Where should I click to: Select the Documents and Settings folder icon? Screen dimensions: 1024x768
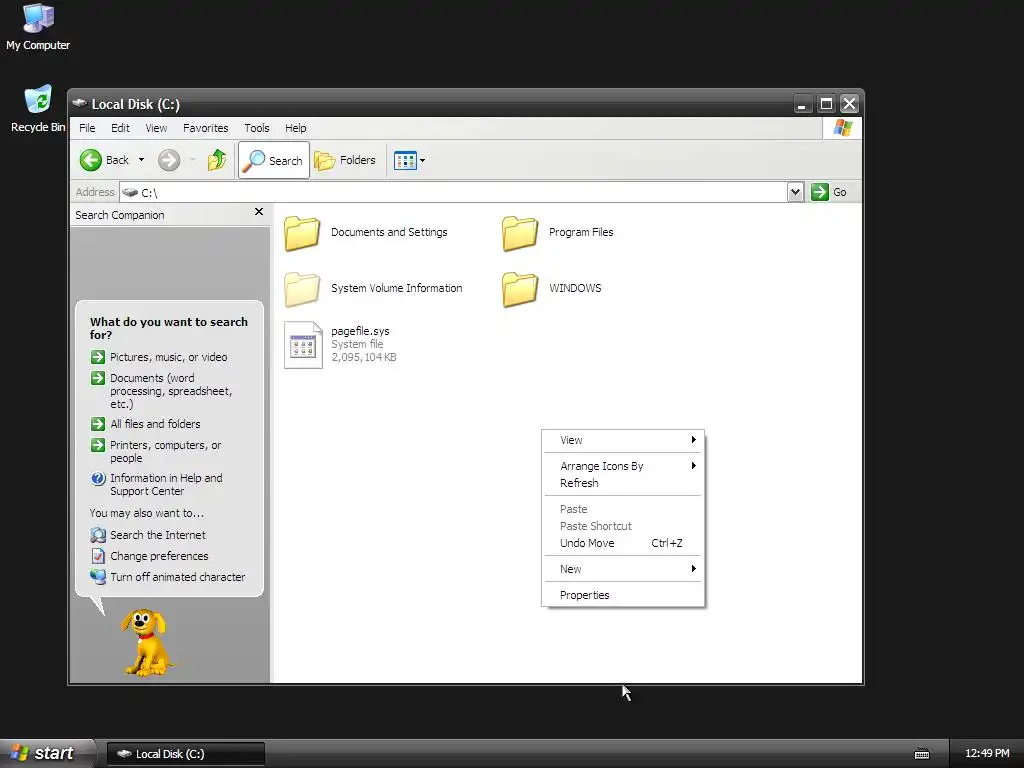pos(302,233)
